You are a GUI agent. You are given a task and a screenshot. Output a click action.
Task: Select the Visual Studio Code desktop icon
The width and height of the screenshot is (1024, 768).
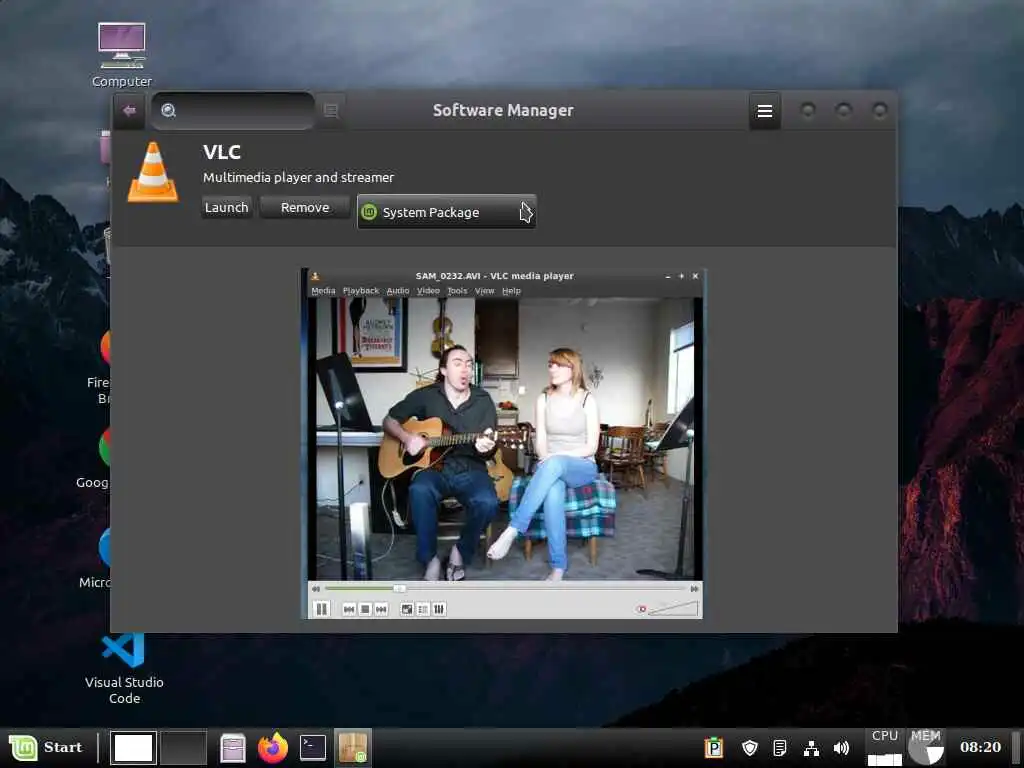point(124,669)
